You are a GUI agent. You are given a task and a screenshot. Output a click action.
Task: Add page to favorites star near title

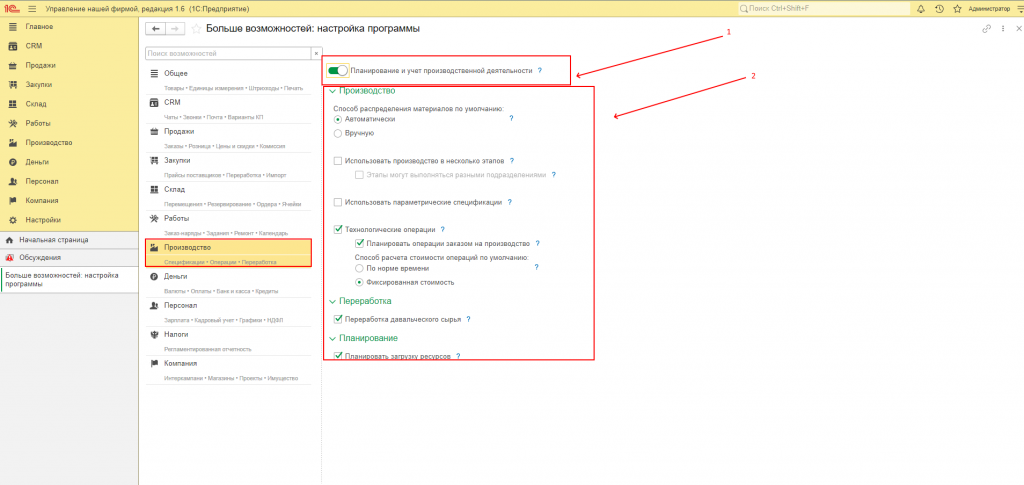(196, 29)
